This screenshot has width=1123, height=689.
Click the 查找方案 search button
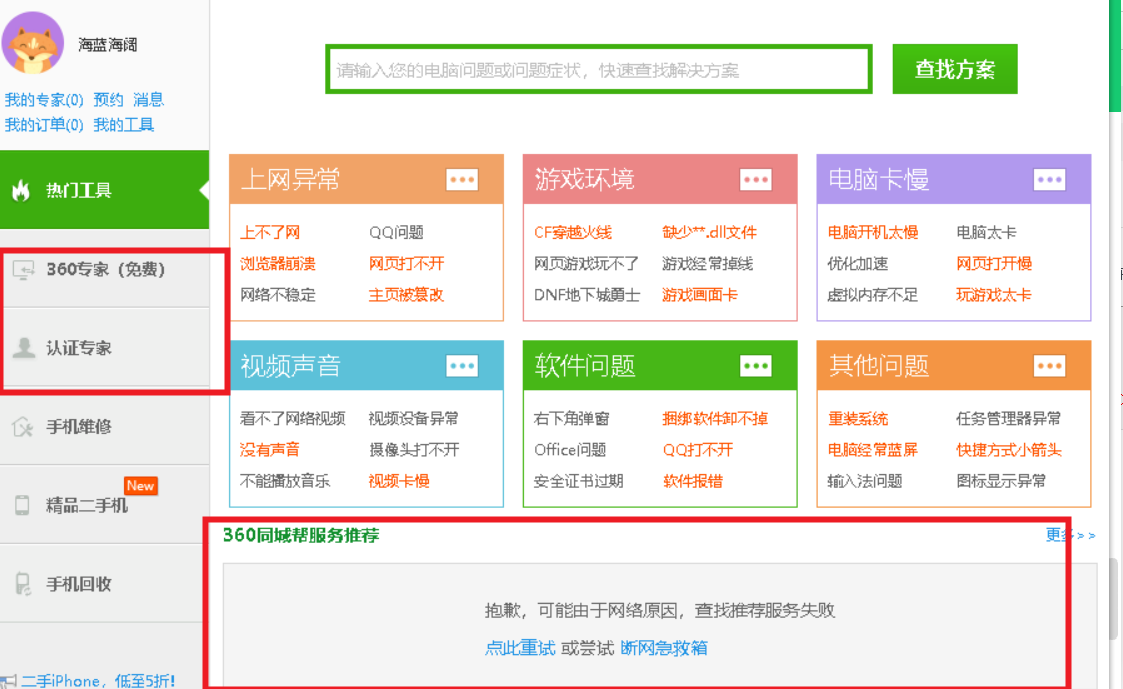pos(955,69)
